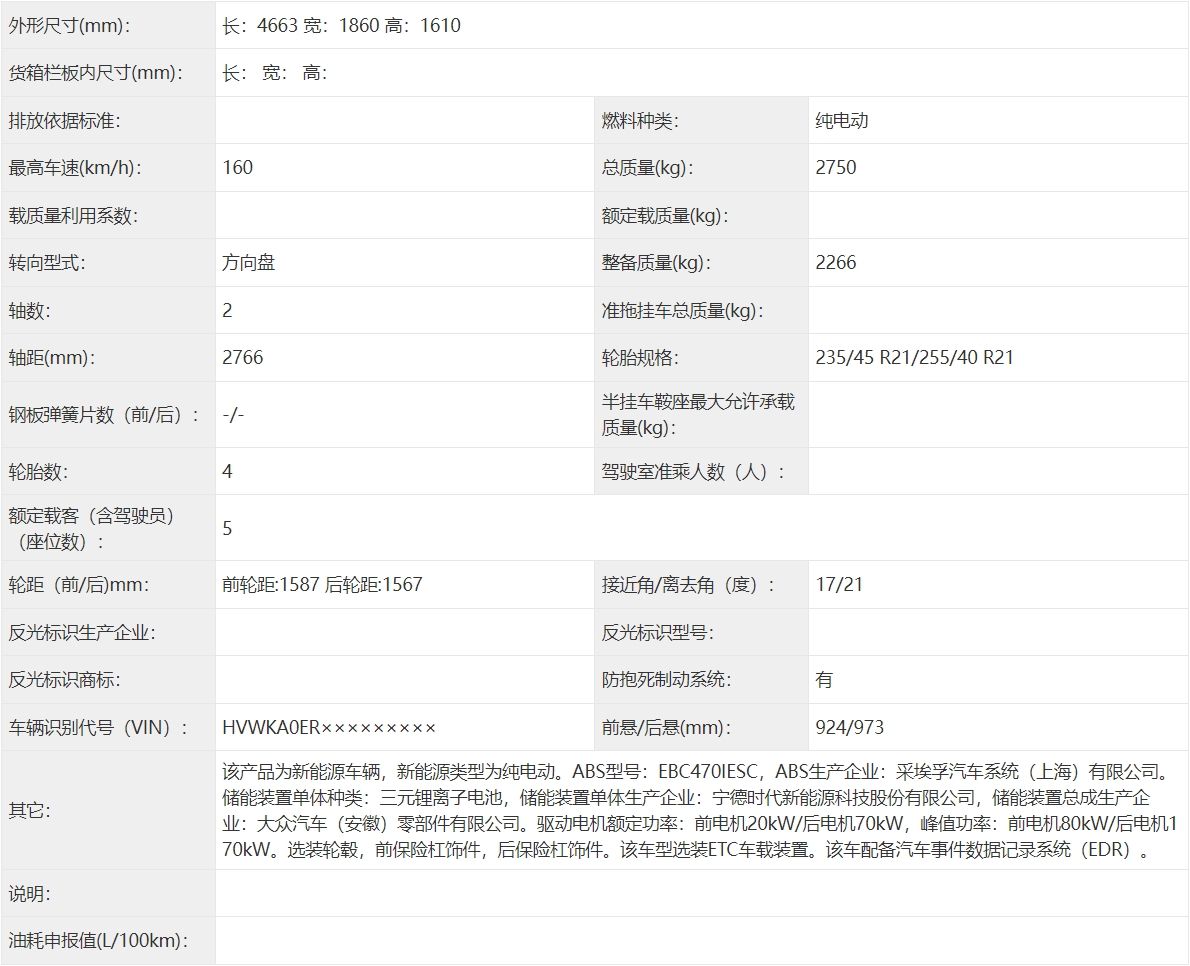Image resolution: width=1190 pixels, height=966 pixels.
Task: Click the 反光标识商标 label
Action: click(65, 680)
